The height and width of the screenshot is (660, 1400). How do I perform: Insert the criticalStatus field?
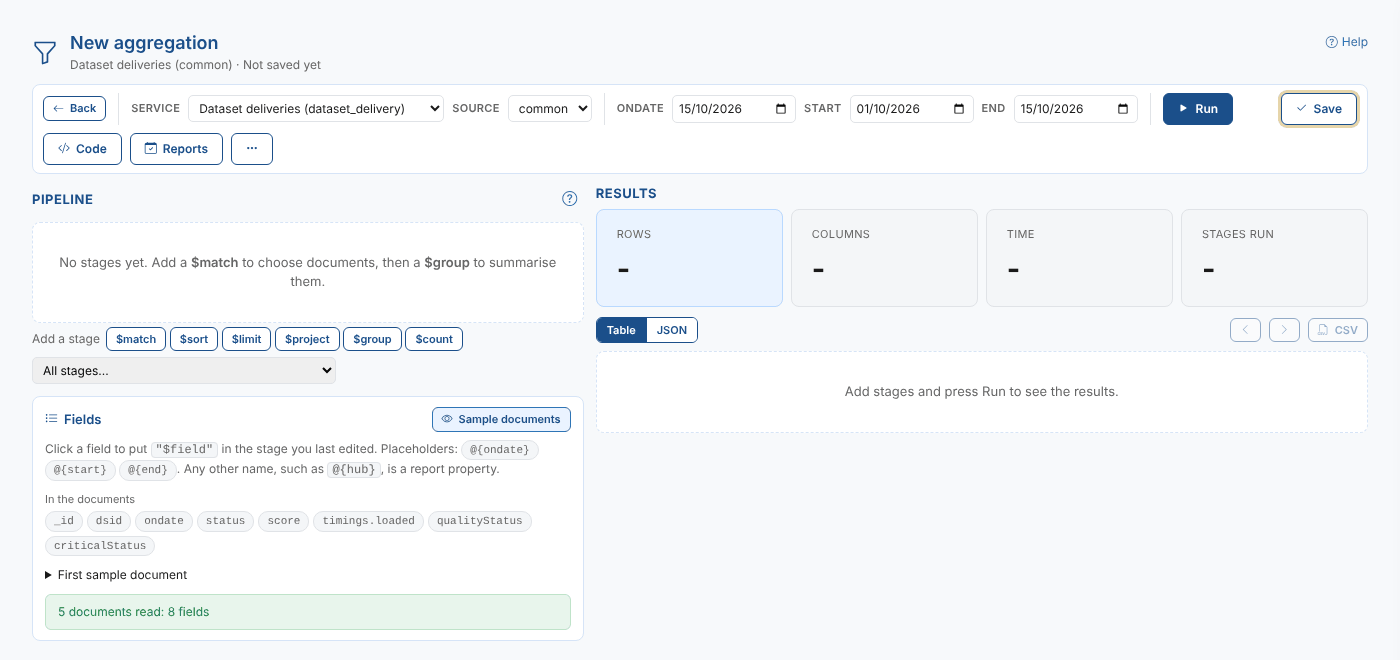pyautogui.click(x=100, y=546)
